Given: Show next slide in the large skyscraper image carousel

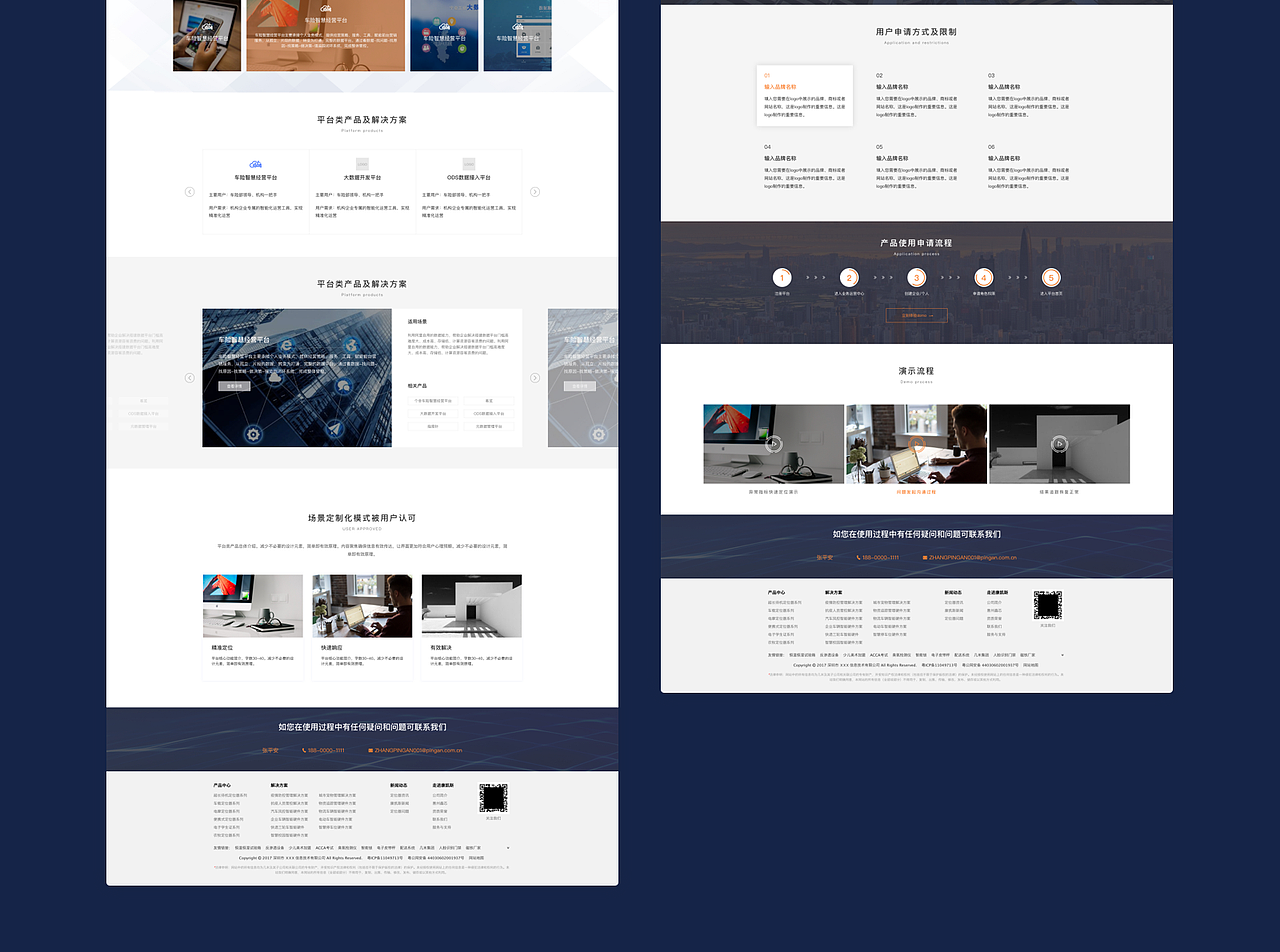Looking at the screenshot, I should point(535,378).
